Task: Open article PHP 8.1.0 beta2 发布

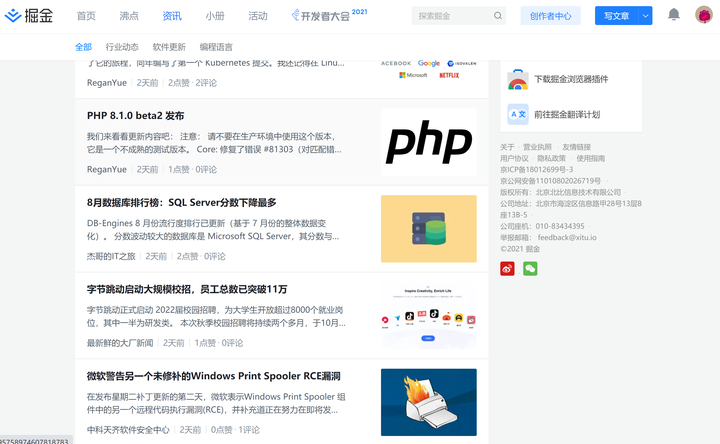Action: click(135, 116)
